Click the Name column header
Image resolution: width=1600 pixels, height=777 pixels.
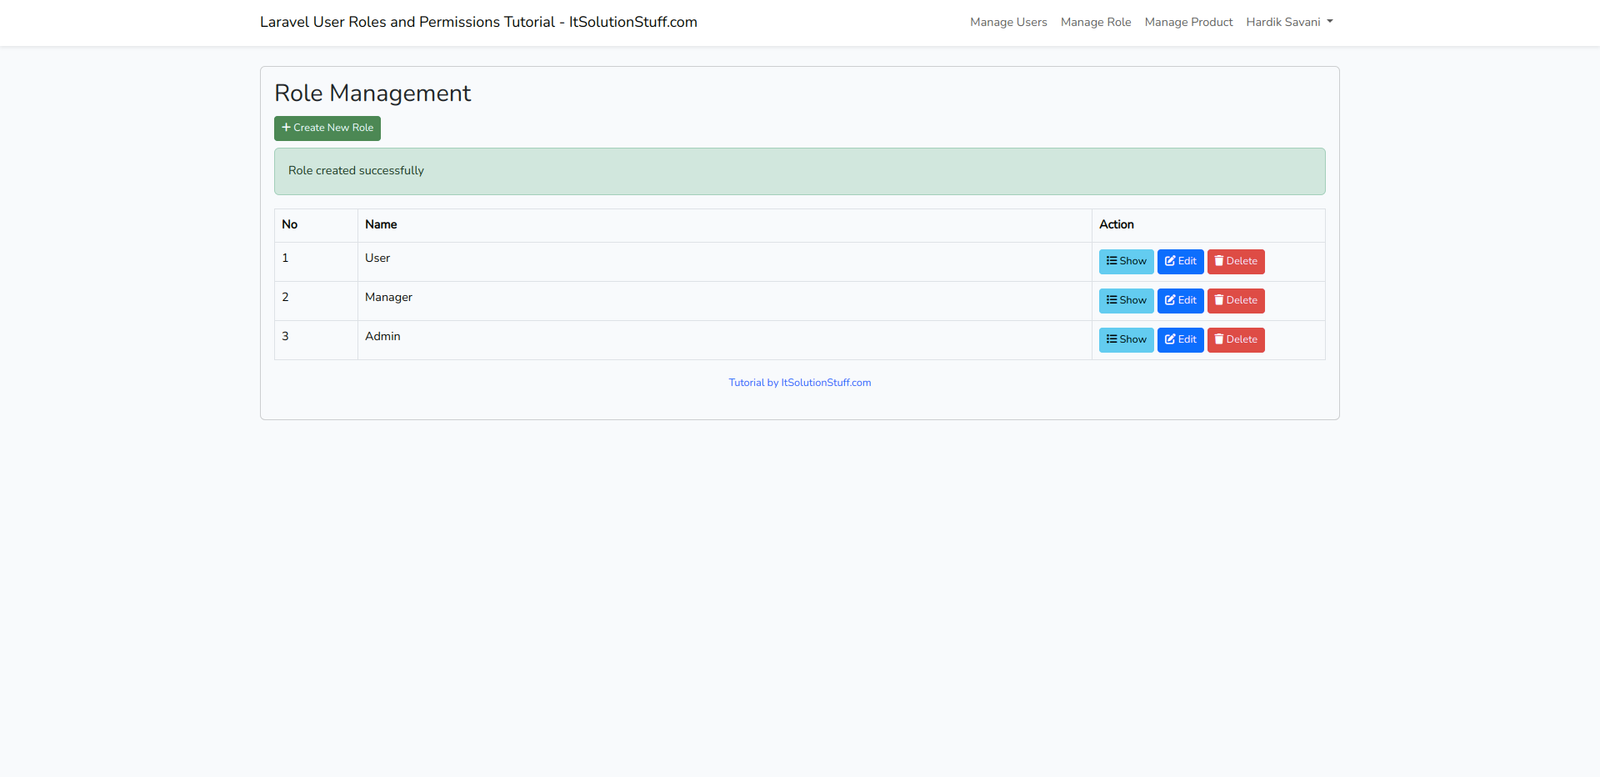click(x=381, y=225)
